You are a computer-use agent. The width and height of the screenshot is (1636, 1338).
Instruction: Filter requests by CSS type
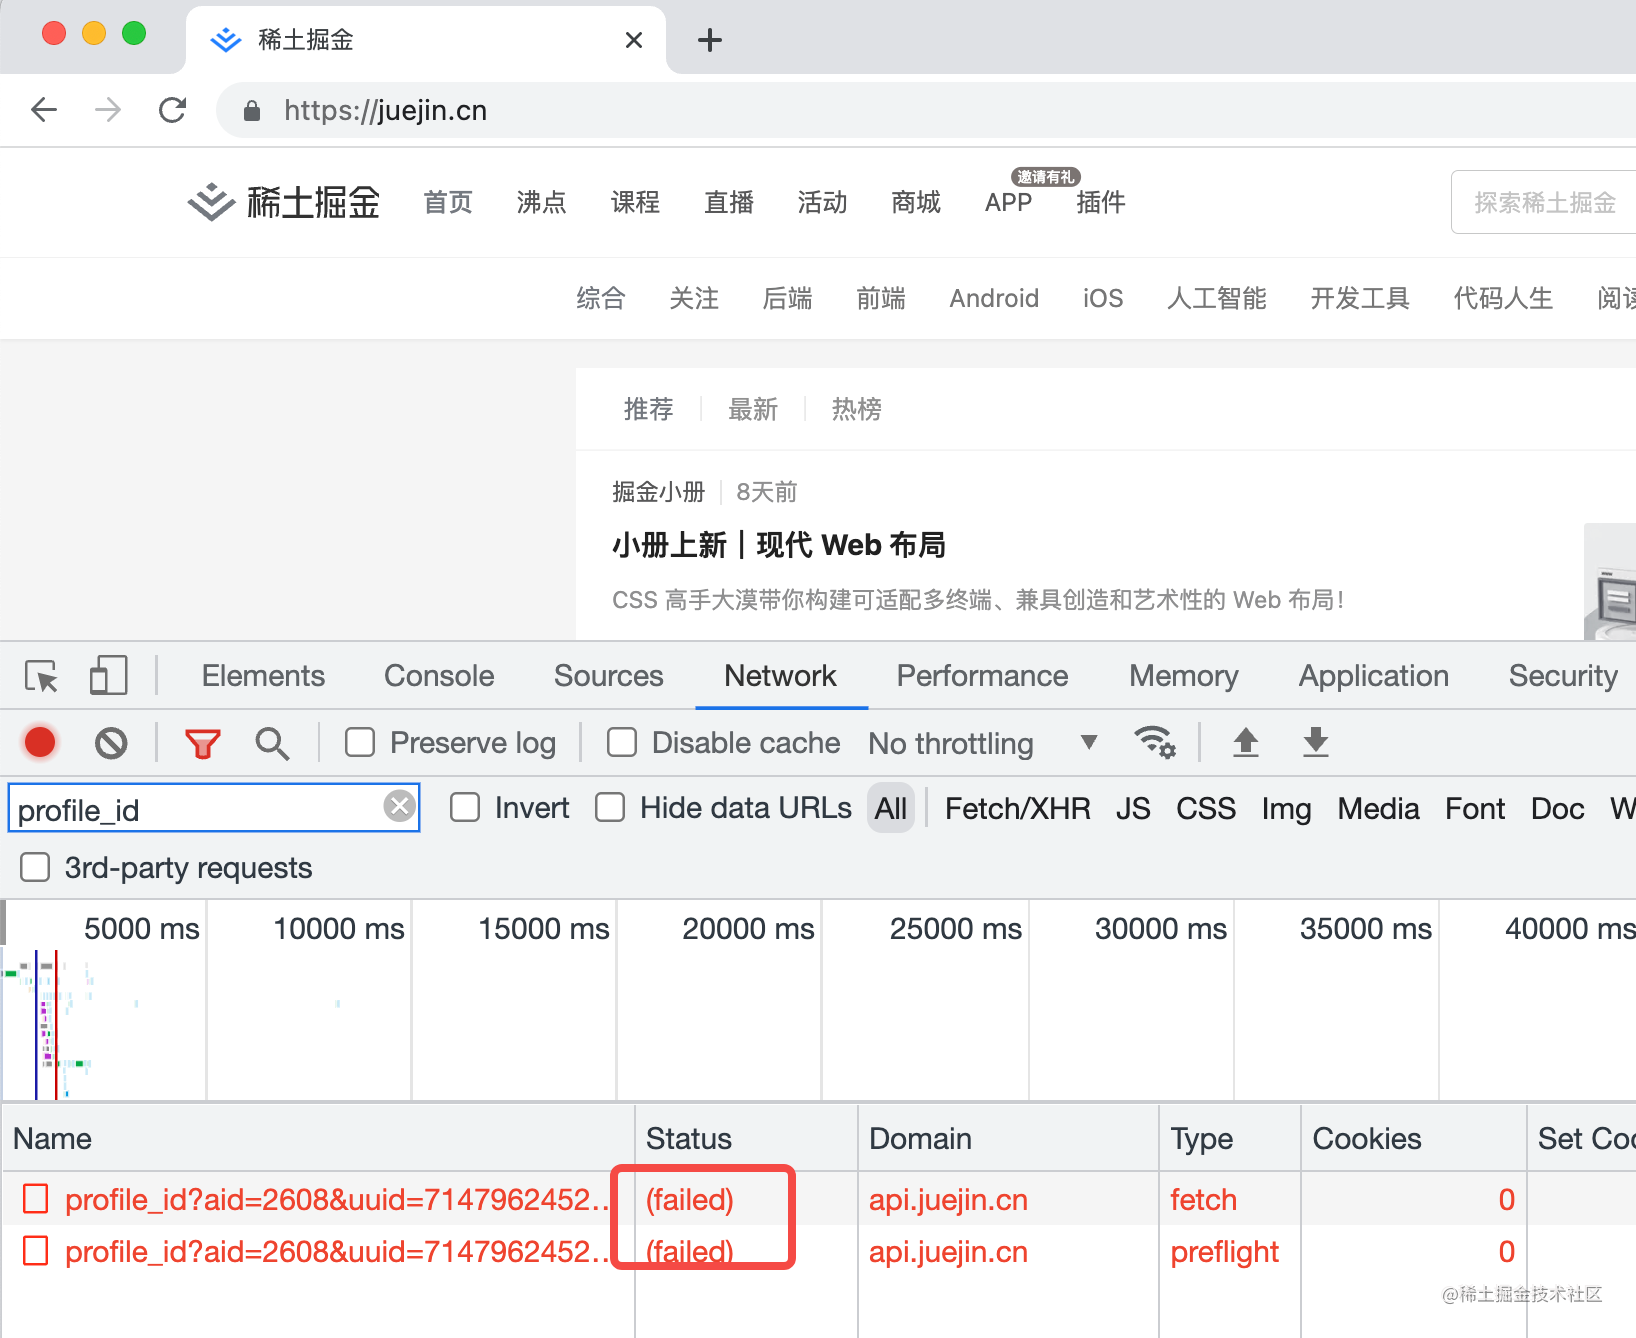pos(1206,808)
